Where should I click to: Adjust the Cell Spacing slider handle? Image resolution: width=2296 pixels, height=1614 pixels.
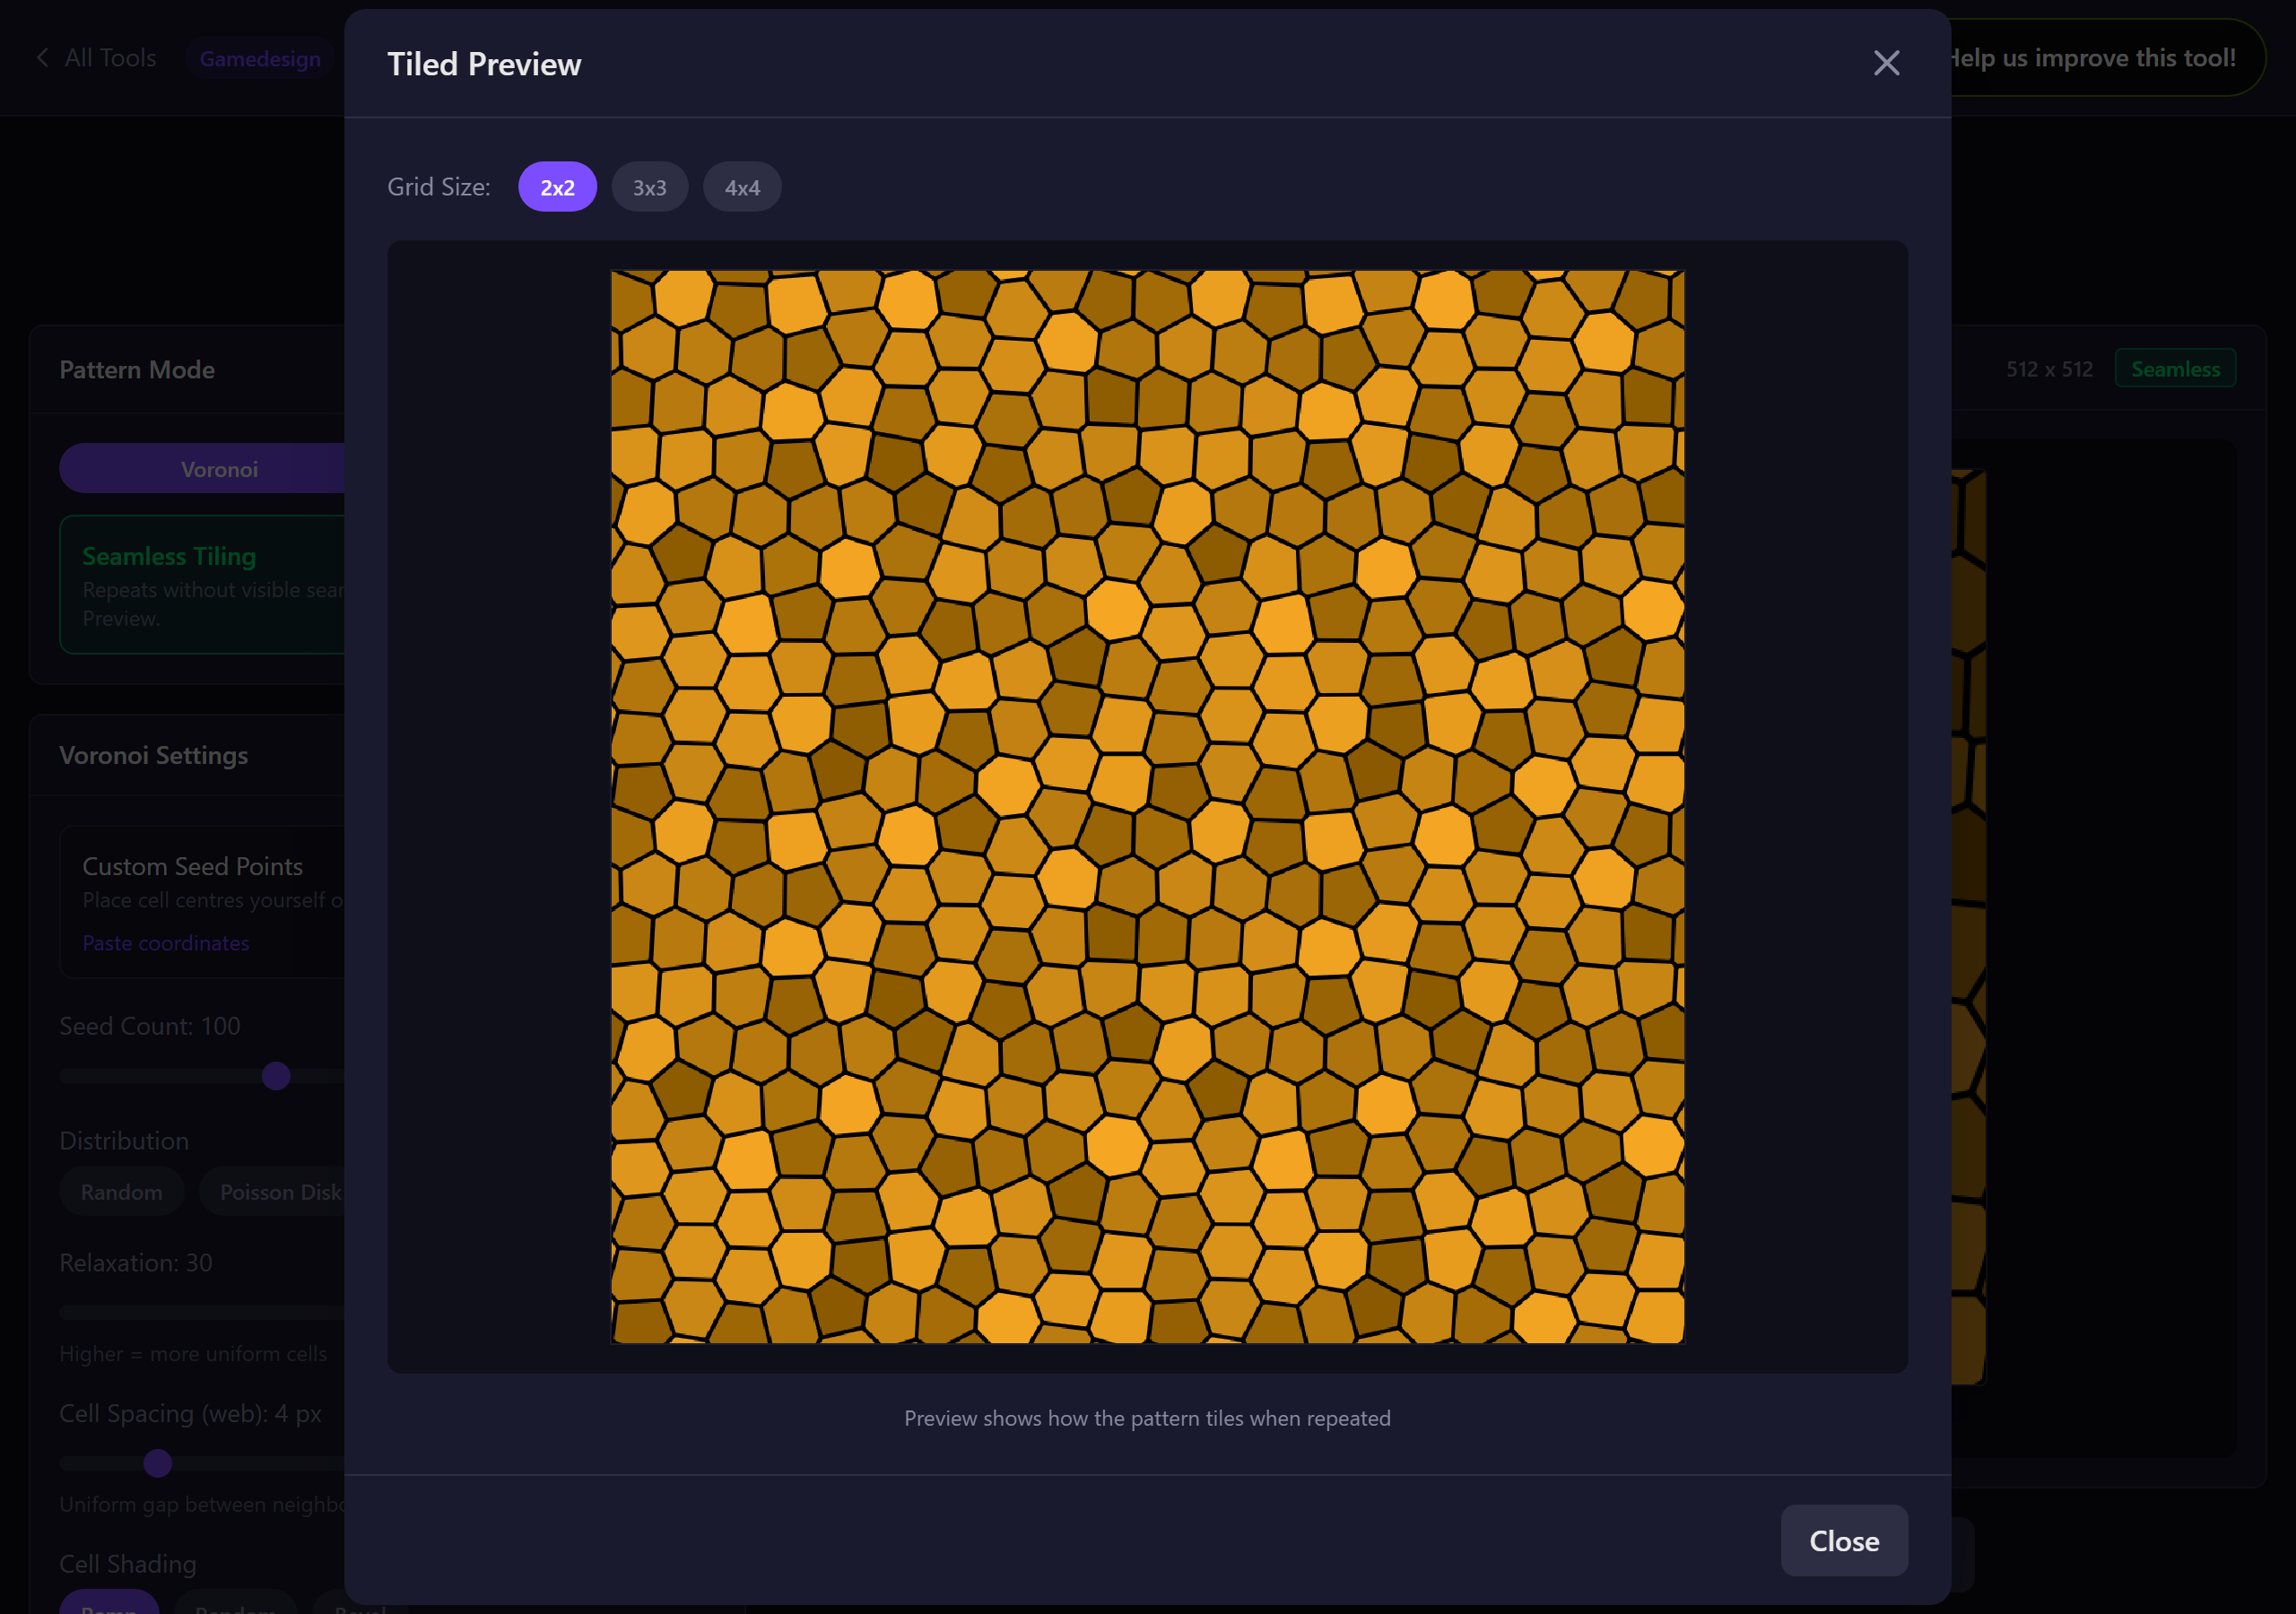click(x=158, y=1464)
